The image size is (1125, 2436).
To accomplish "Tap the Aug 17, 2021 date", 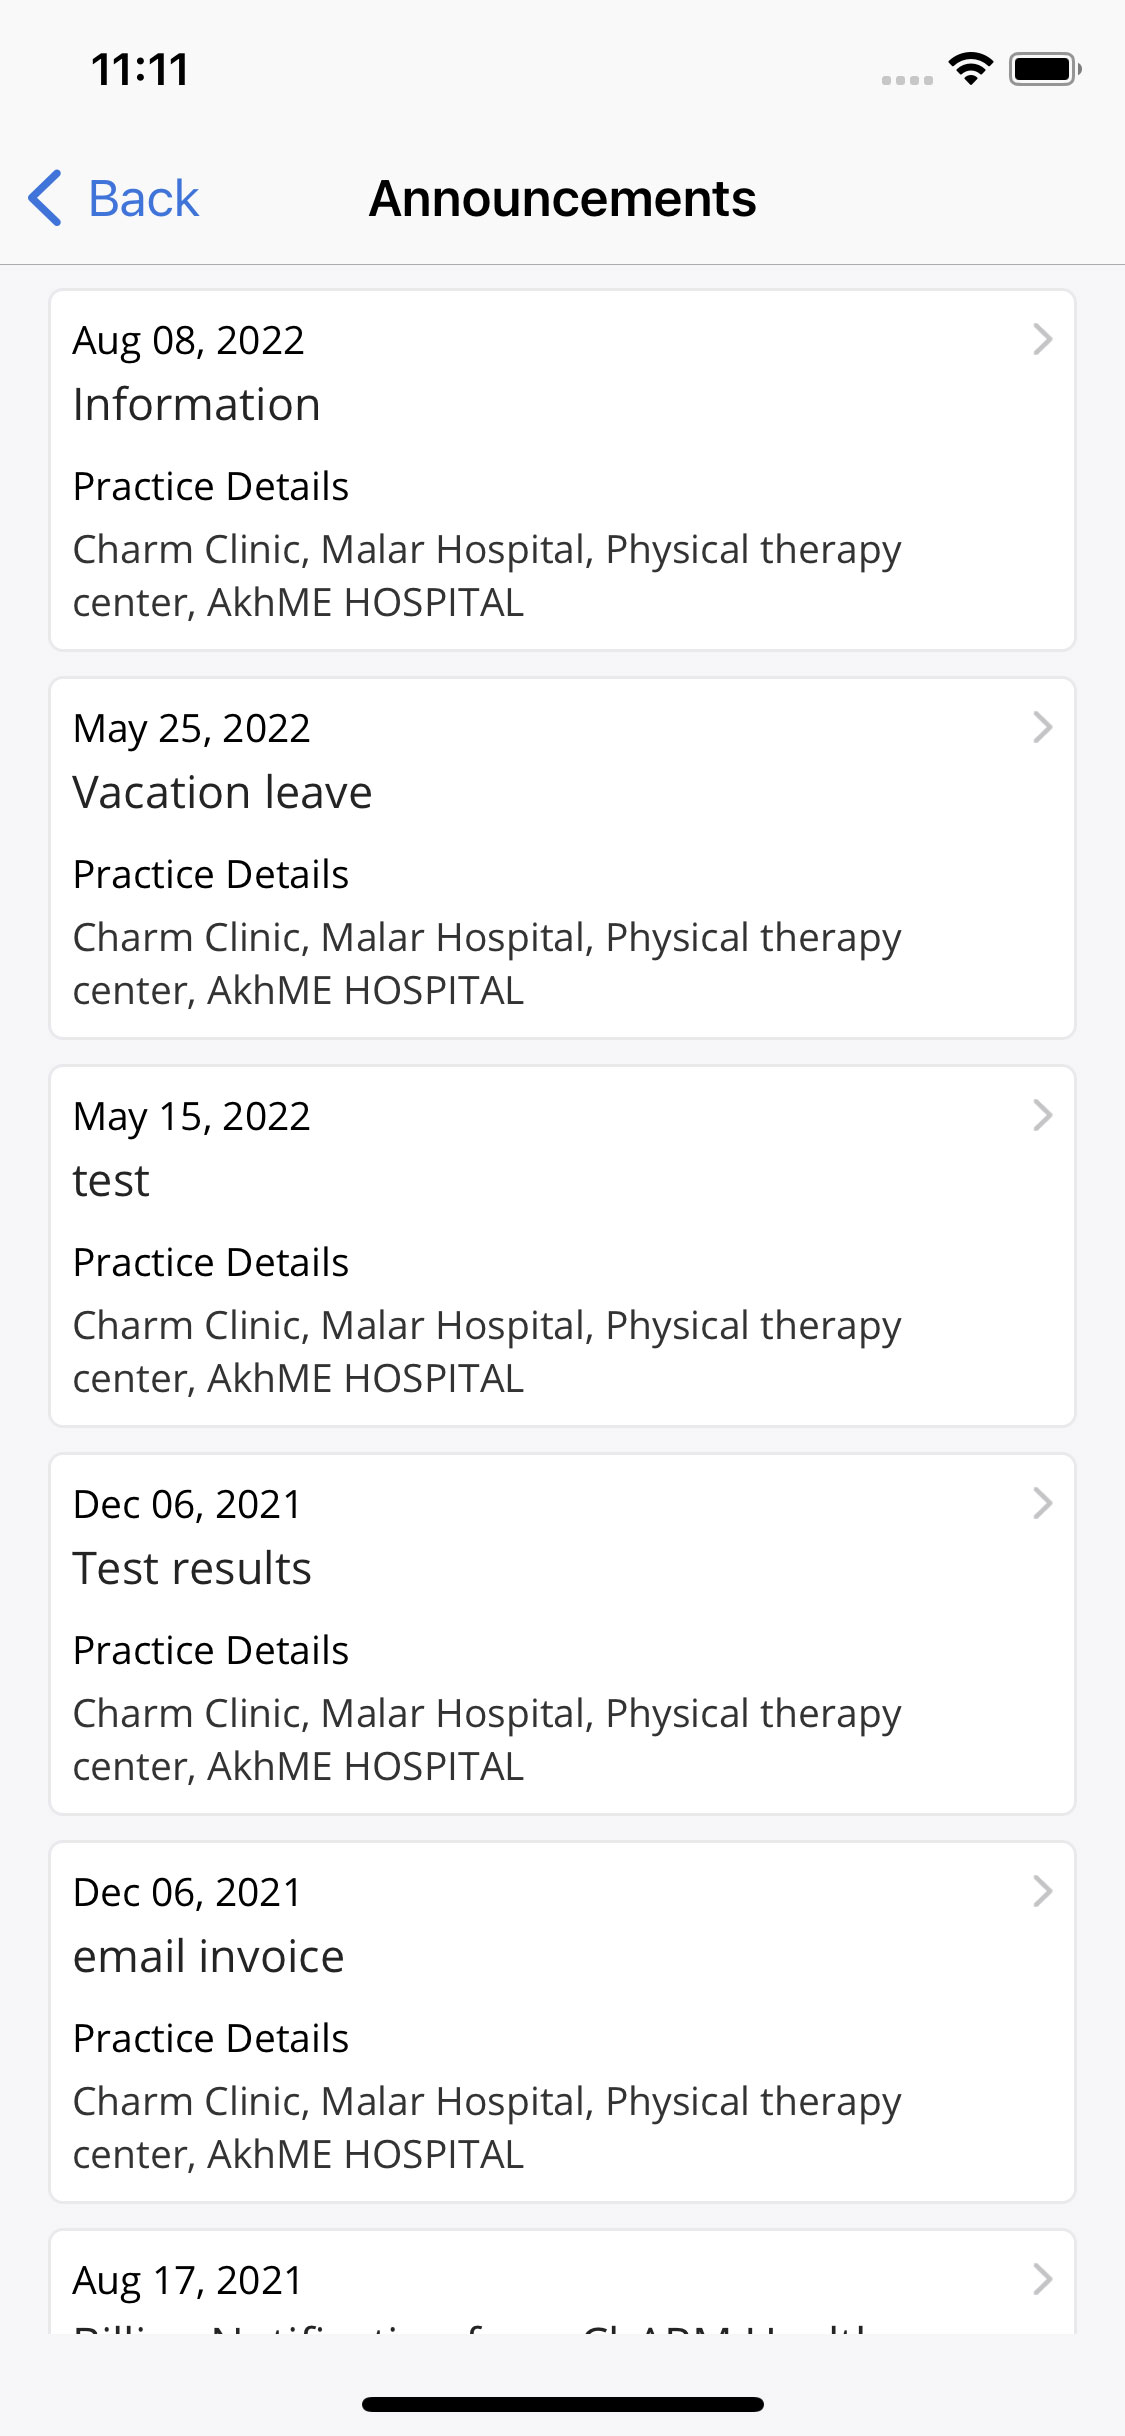I will coord(187,2281).
